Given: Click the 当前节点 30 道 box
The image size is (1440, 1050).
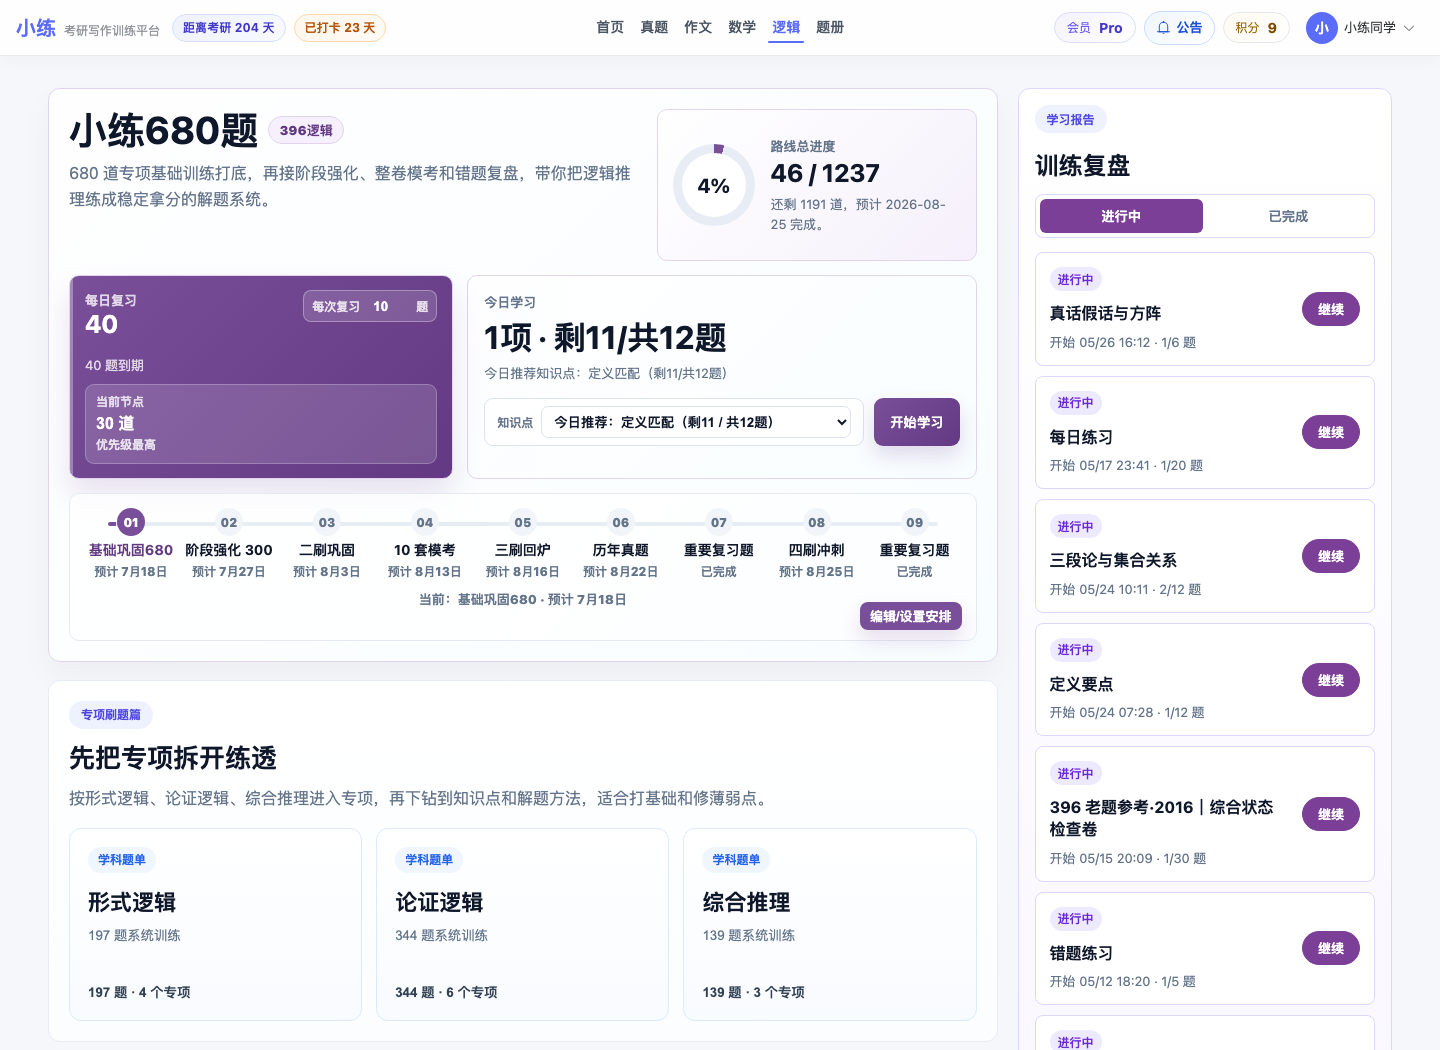Looking at the screenshot, I should [261, 424].
